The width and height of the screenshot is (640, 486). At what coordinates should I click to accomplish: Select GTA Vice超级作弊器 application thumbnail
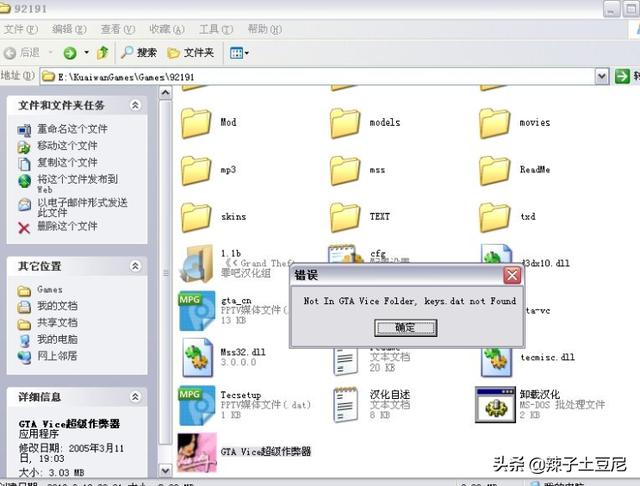(x=197, y=452)
